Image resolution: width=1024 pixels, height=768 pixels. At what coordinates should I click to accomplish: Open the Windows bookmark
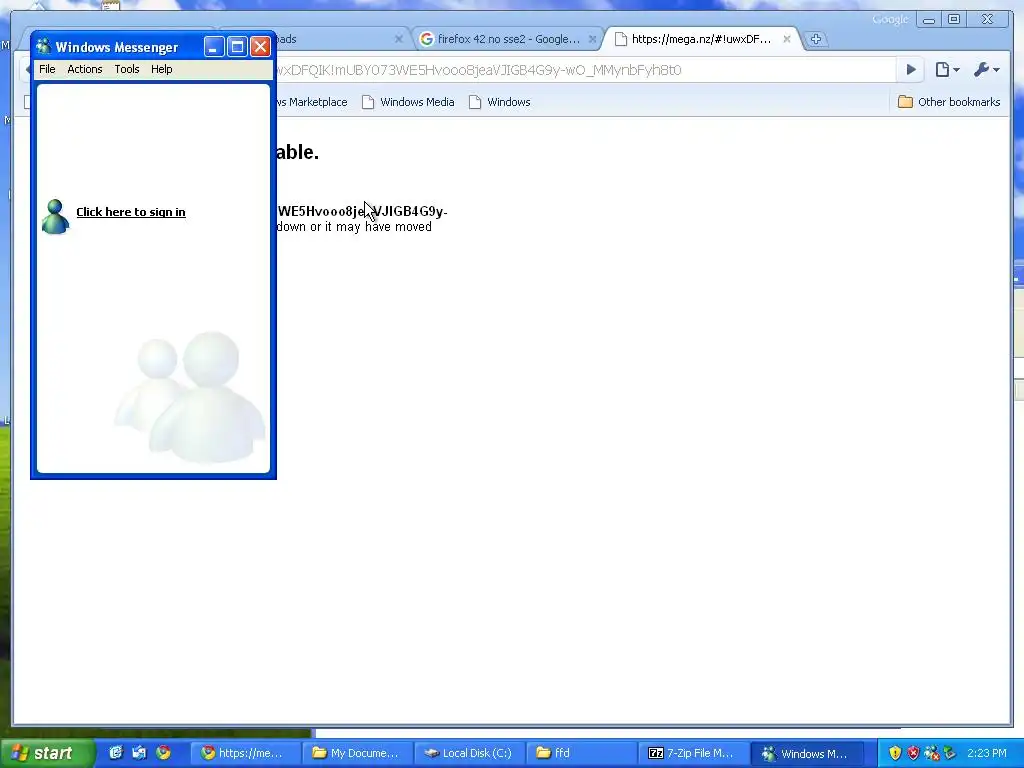[x=500, y=102]
